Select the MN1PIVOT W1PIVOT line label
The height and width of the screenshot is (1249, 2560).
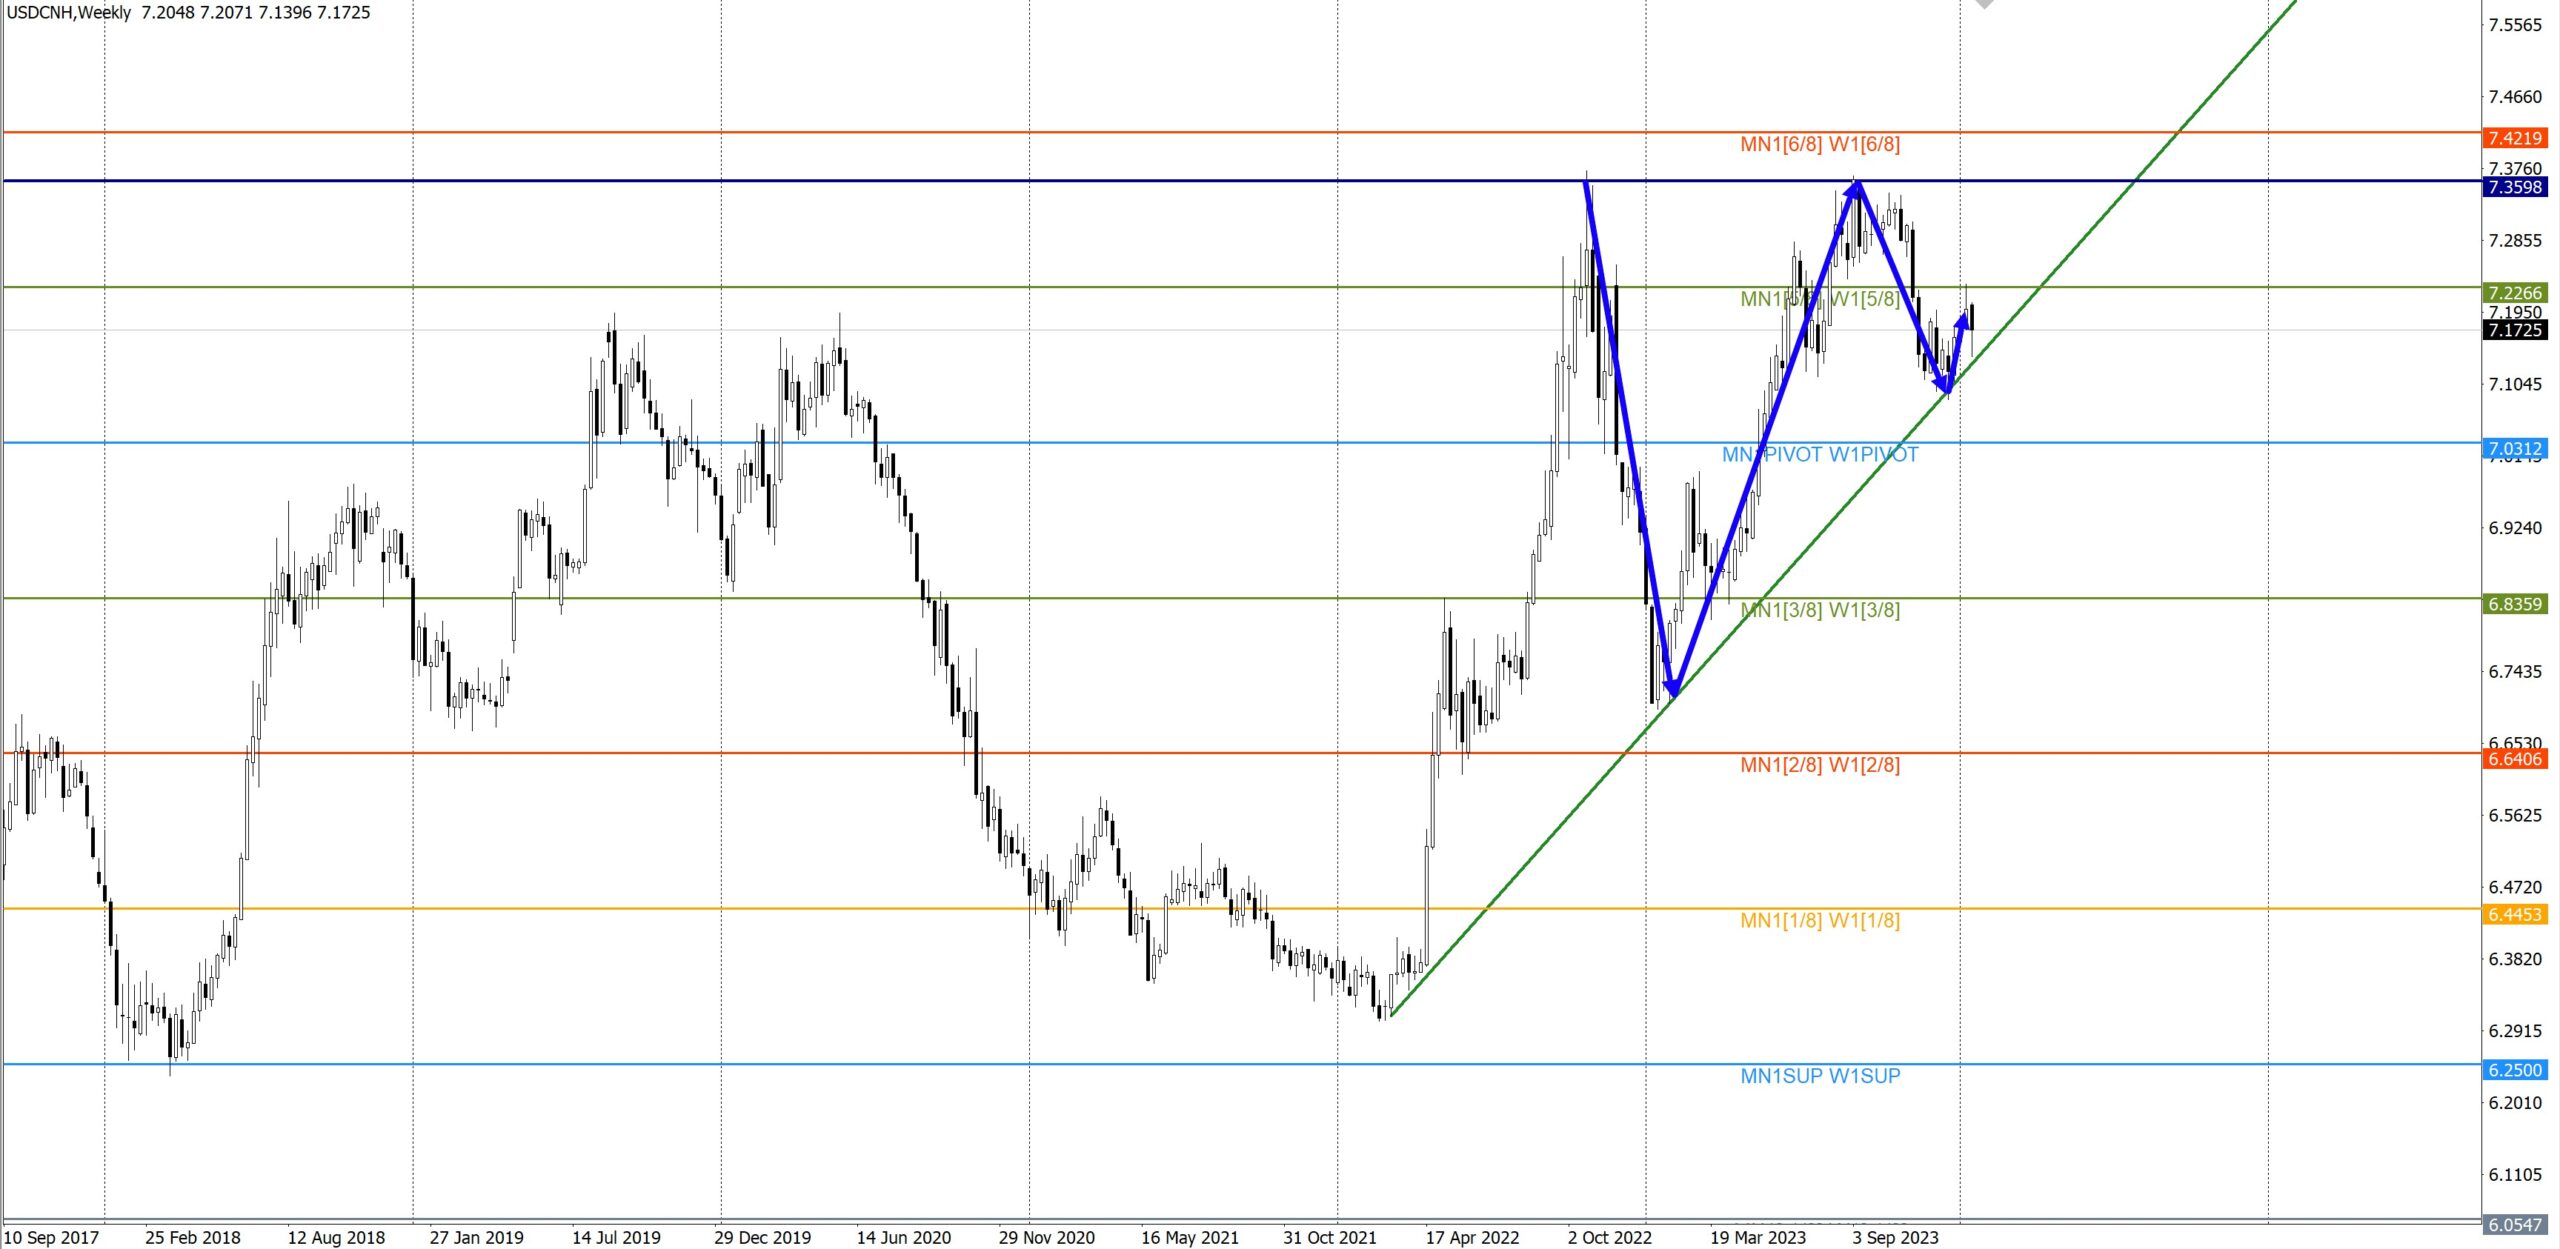point(1819,455)
